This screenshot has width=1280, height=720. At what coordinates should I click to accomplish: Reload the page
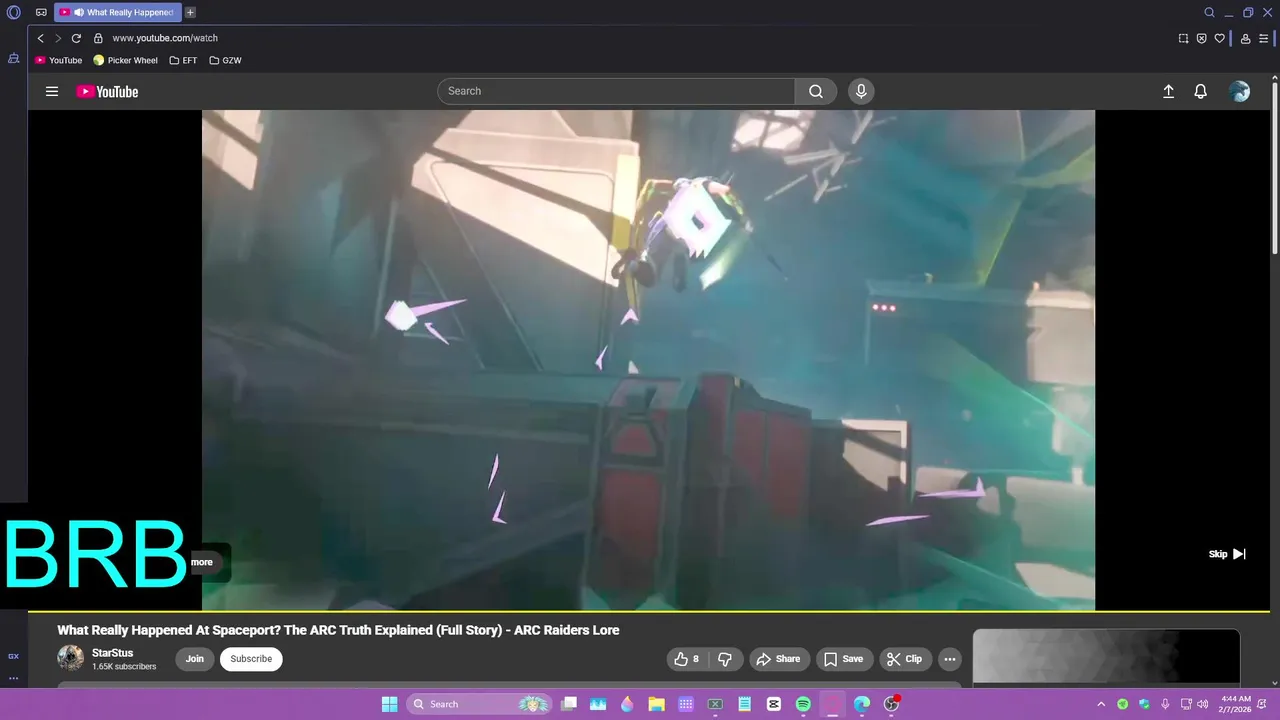[x=76, y=38]
